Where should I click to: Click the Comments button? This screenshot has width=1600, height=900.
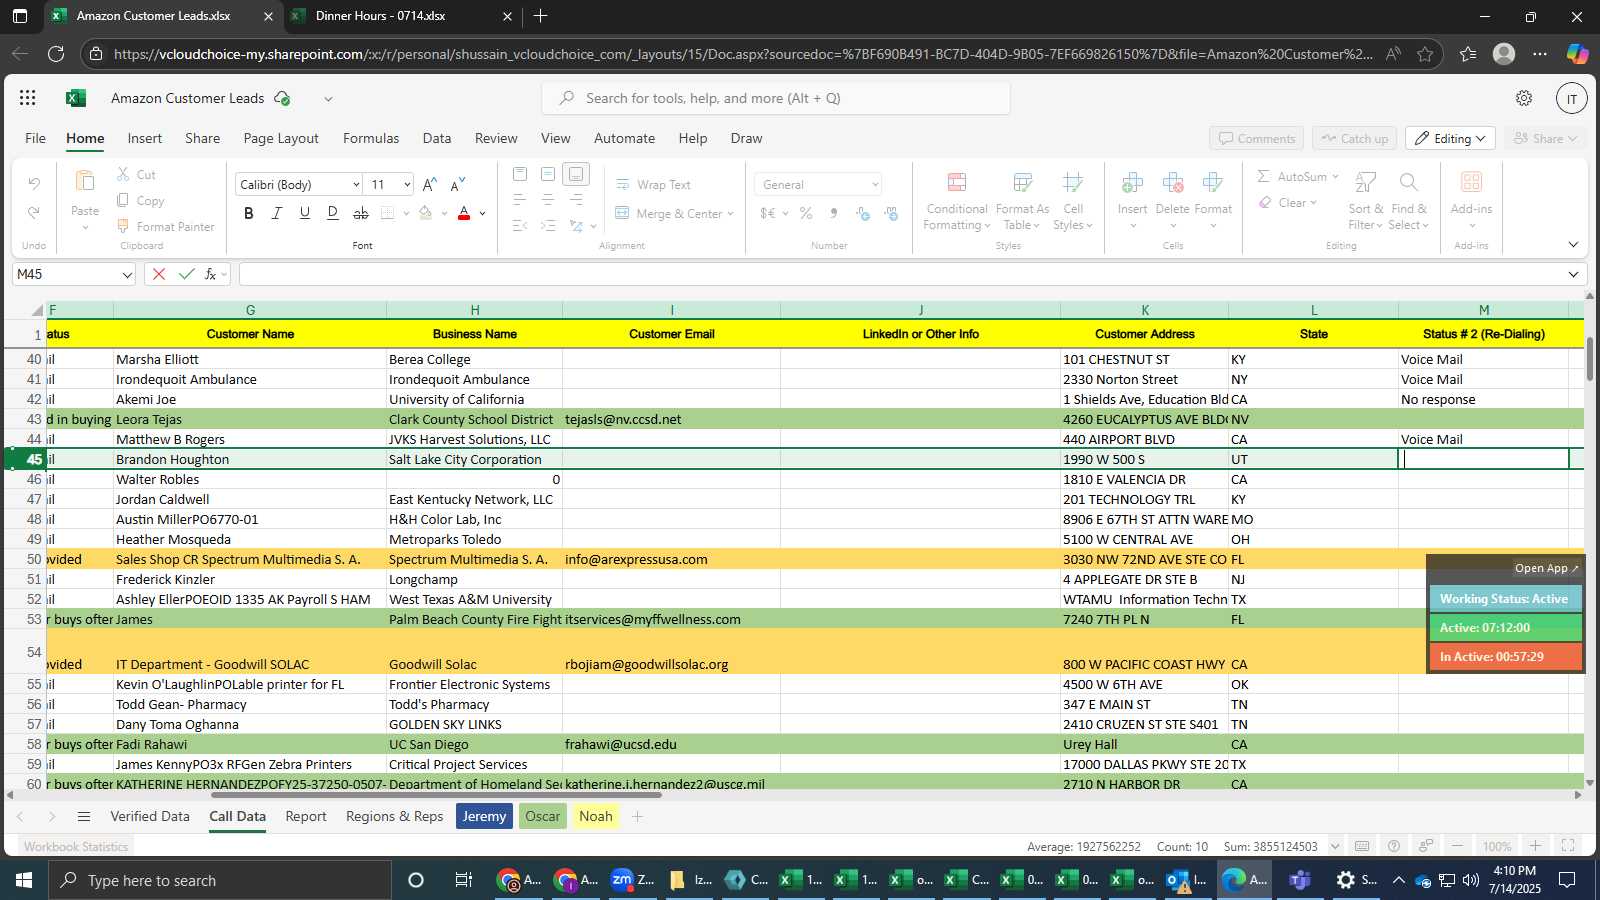pyautogui.click(x=1257, y=138)
